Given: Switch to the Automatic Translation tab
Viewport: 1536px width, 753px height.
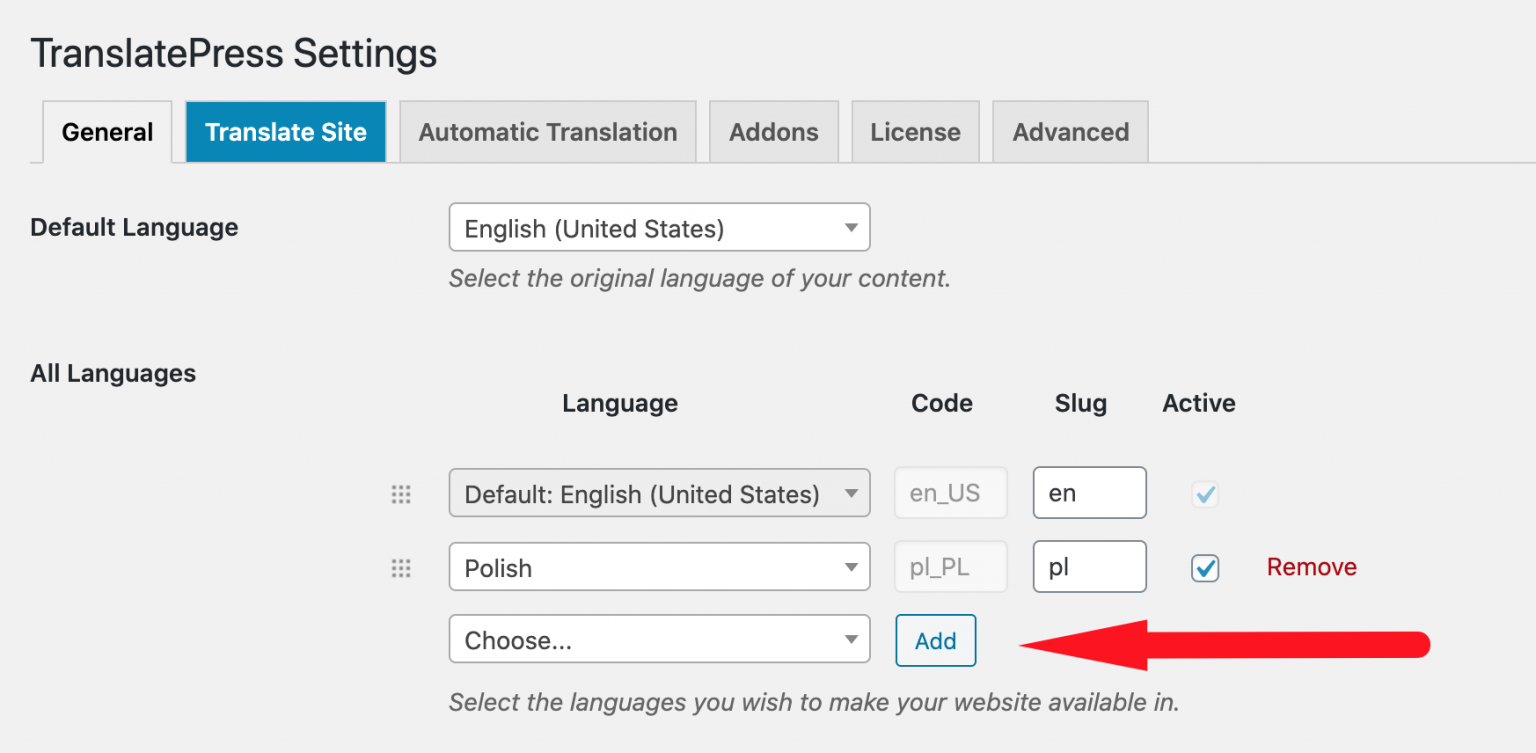Looking at the screenshot, I should point(547,131).
